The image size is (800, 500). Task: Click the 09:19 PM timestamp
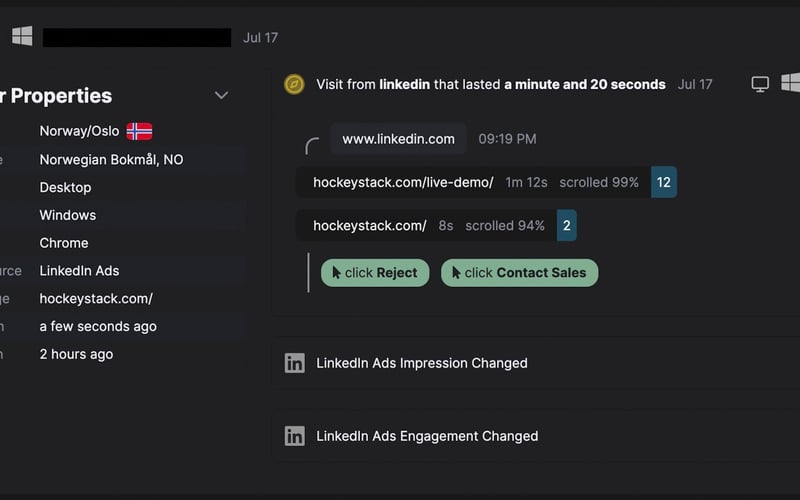pyautogui.click(x=507, y=139)
